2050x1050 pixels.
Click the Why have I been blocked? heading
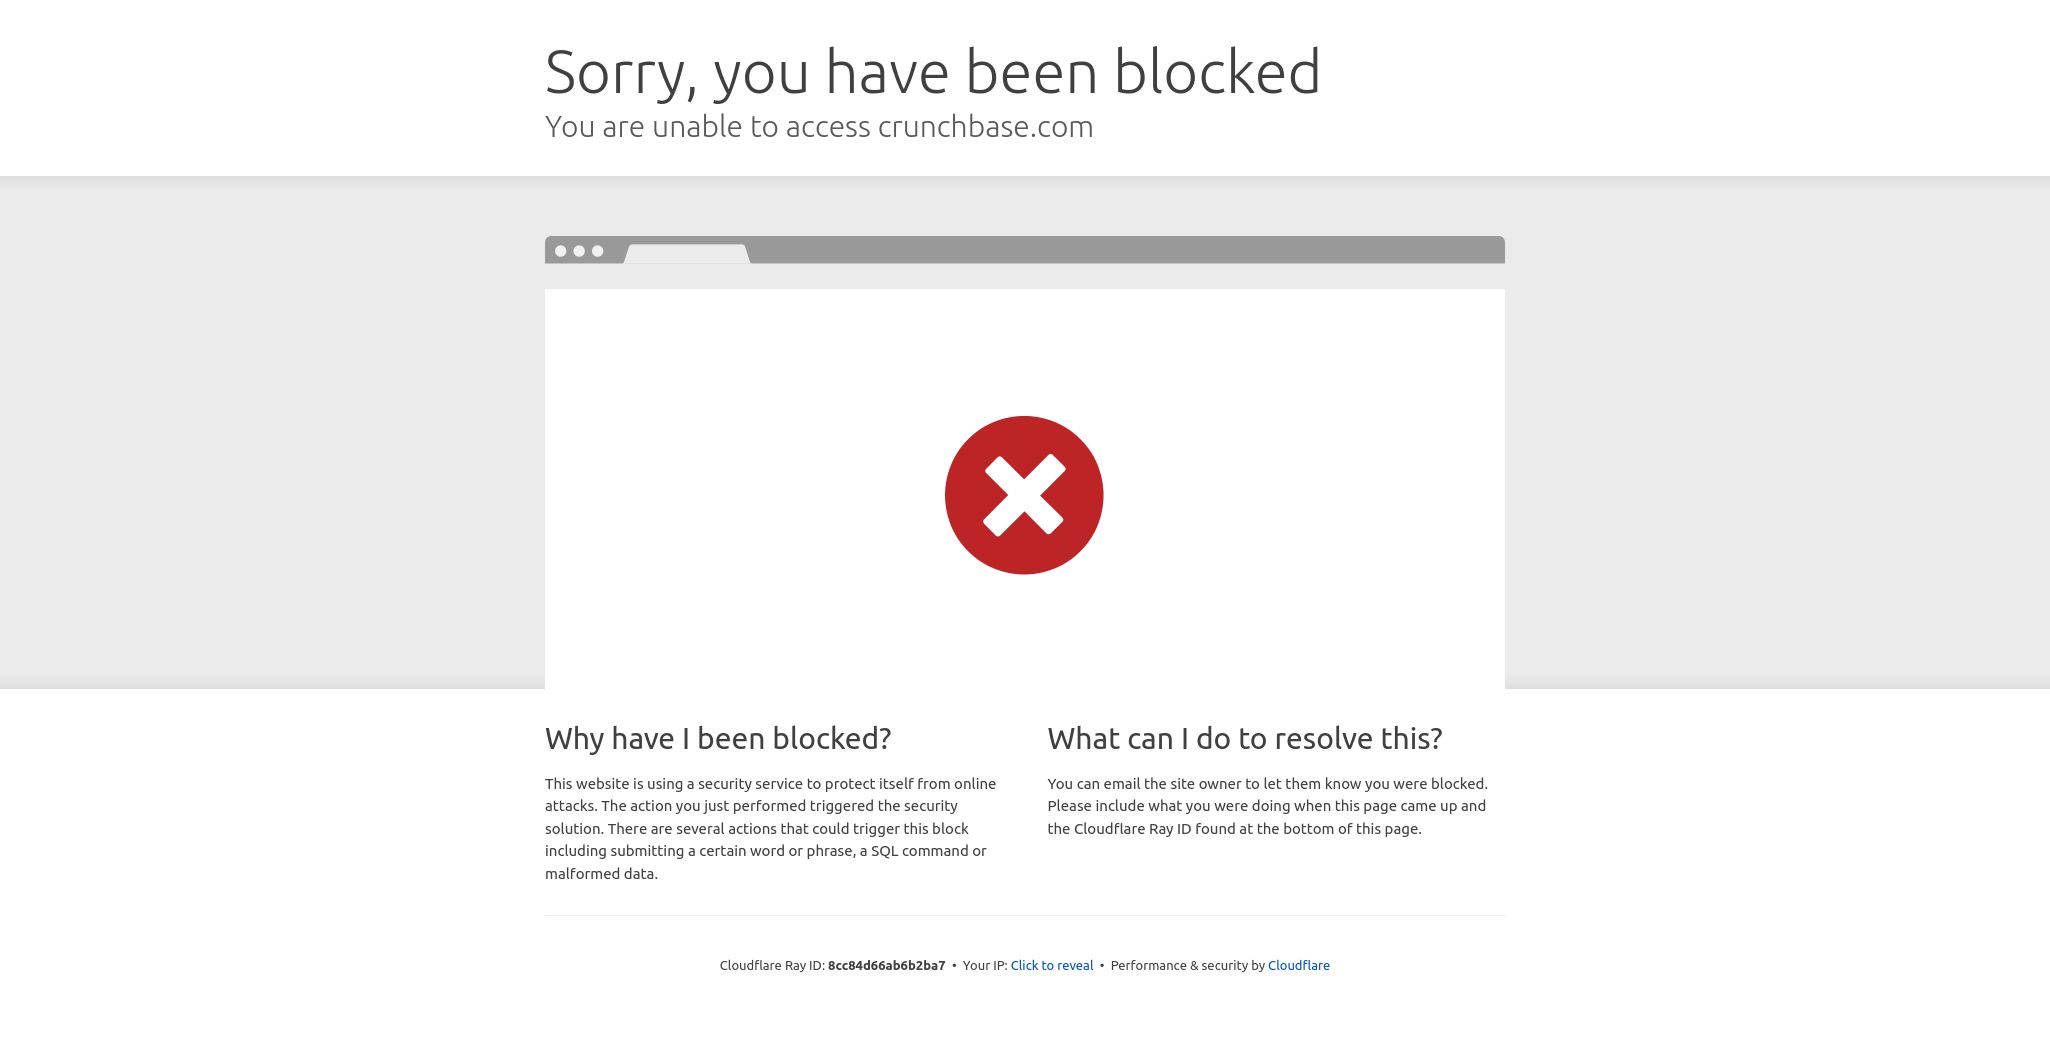[718, 738]
